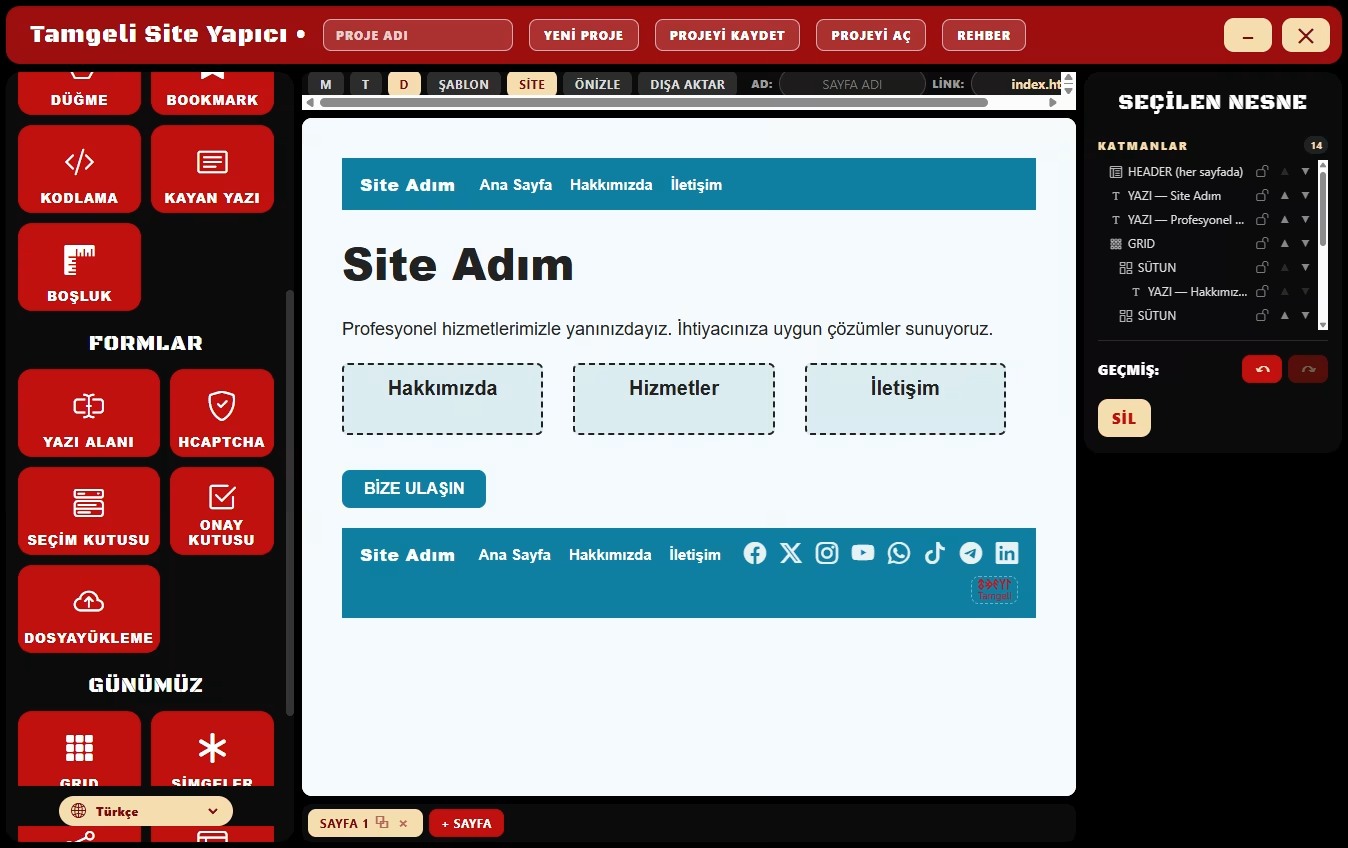Click the Telegram icon in the footer

click(971, 553)
